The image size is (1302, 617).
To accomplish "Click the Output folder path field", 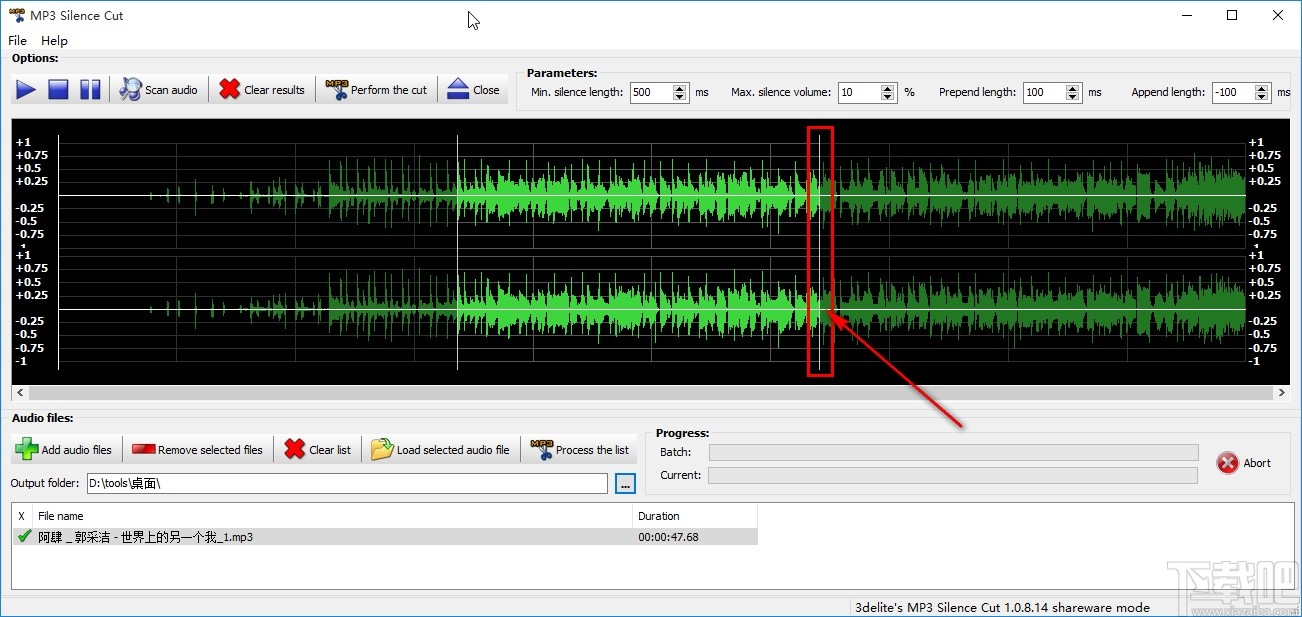I will (347, 484).
